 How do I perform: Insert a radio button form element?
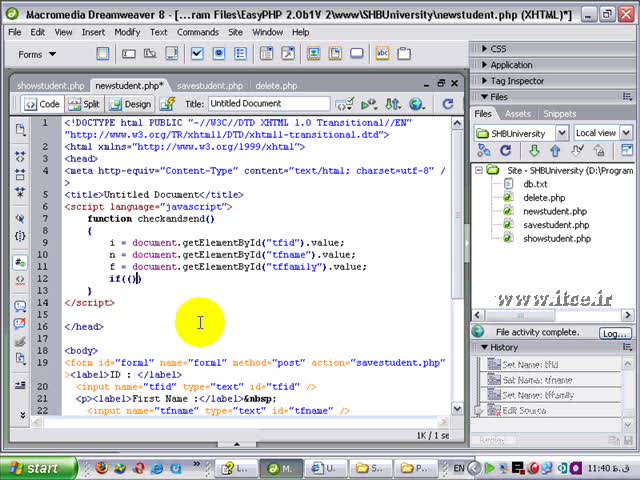pyautogui.click(x=218, y=54)
